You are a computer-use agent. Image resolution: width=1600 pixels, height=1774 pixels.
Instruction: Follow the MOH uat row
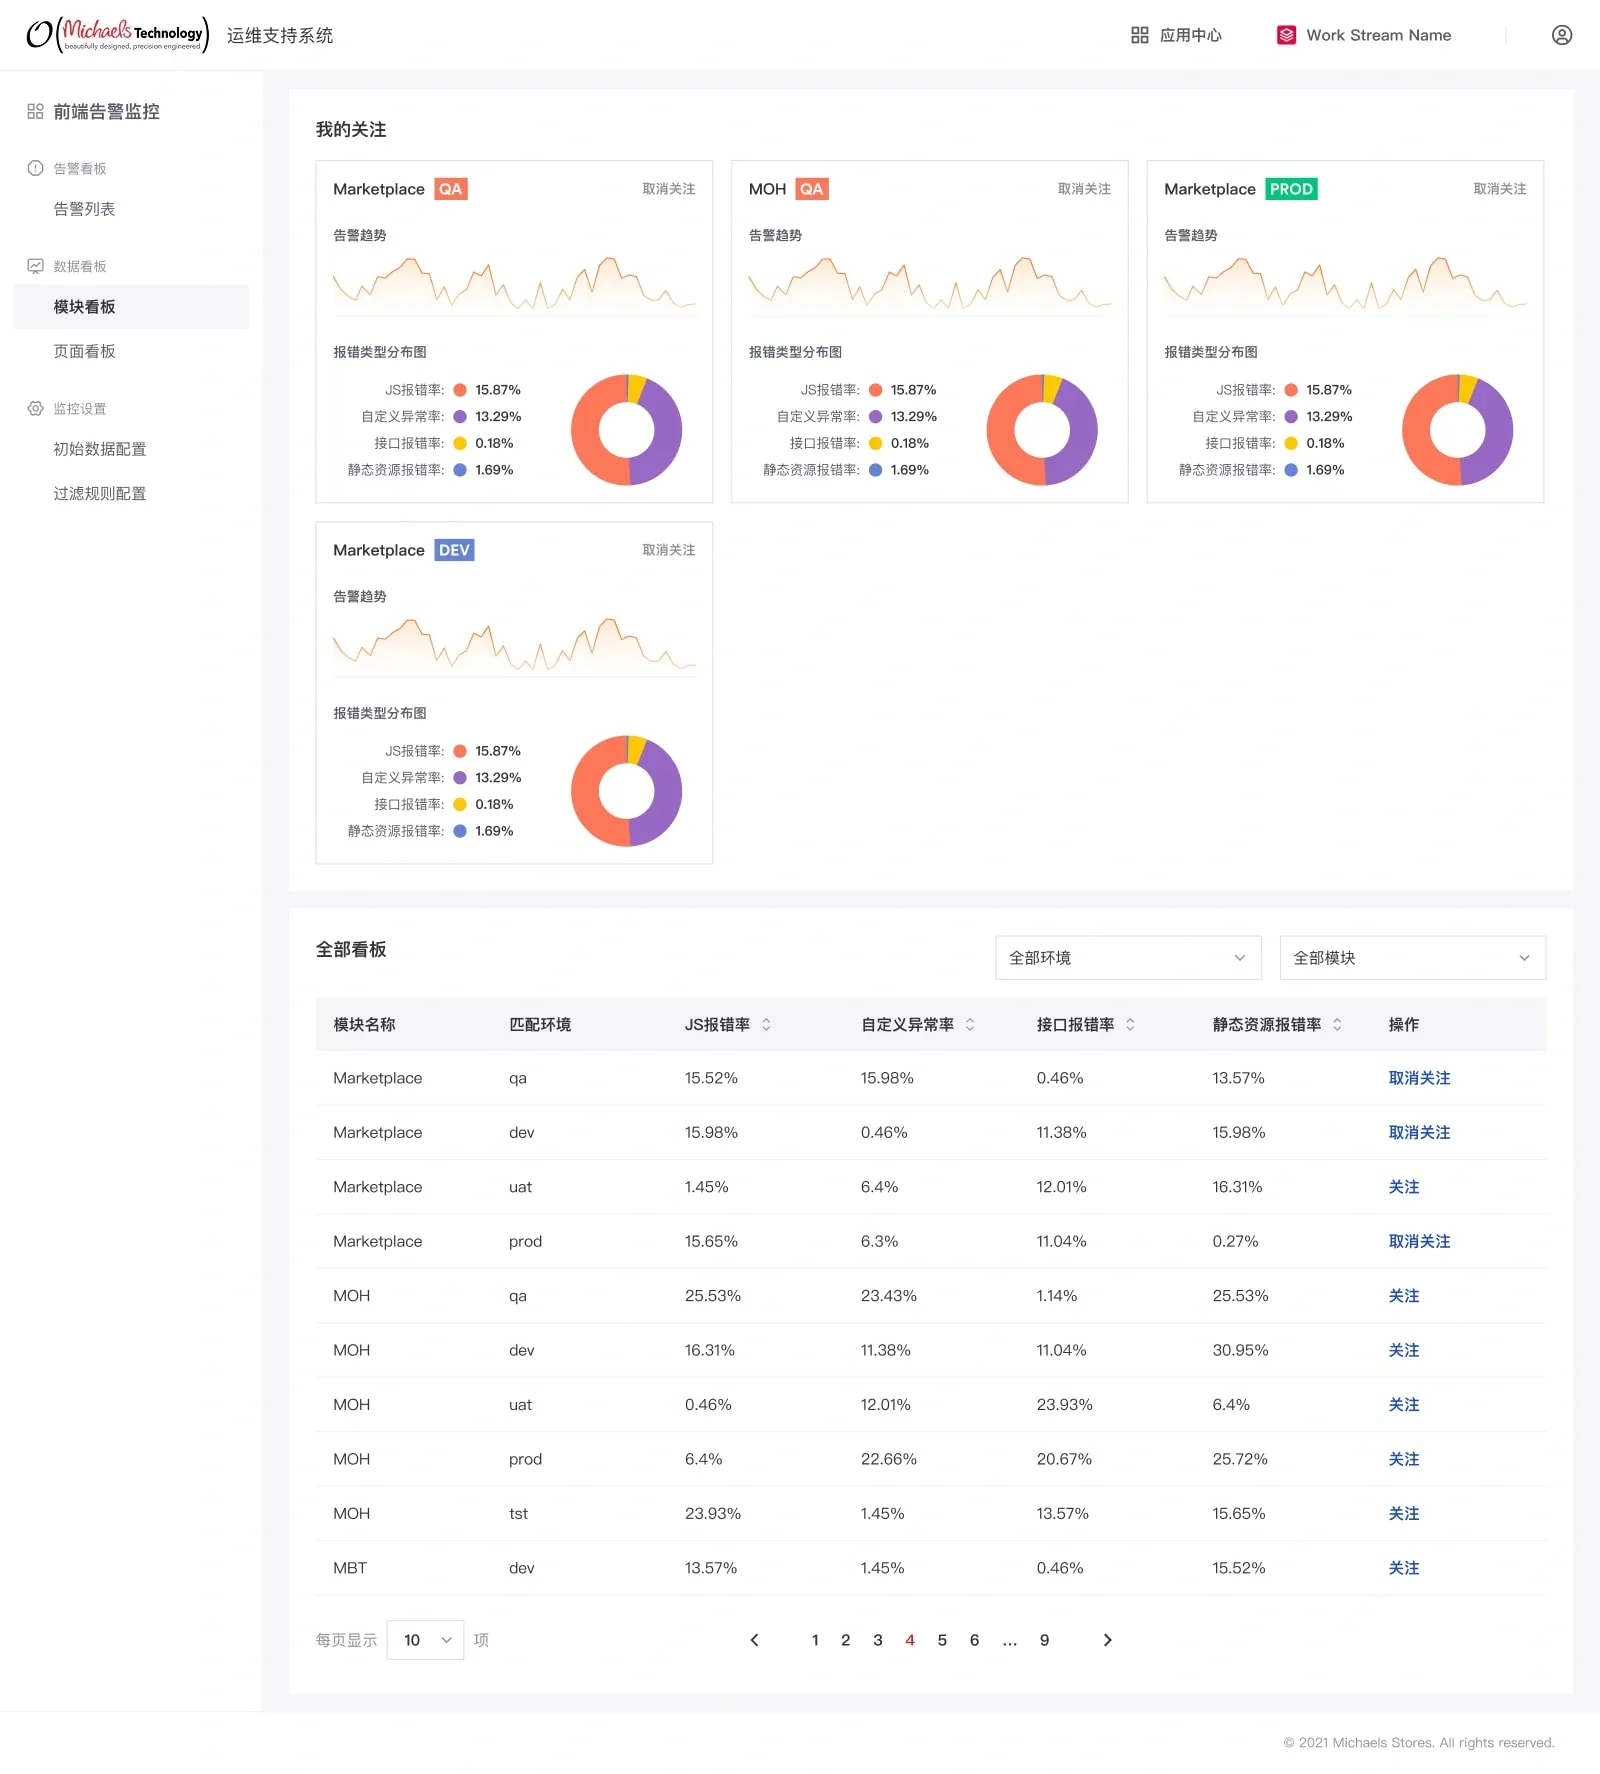1404,1405
